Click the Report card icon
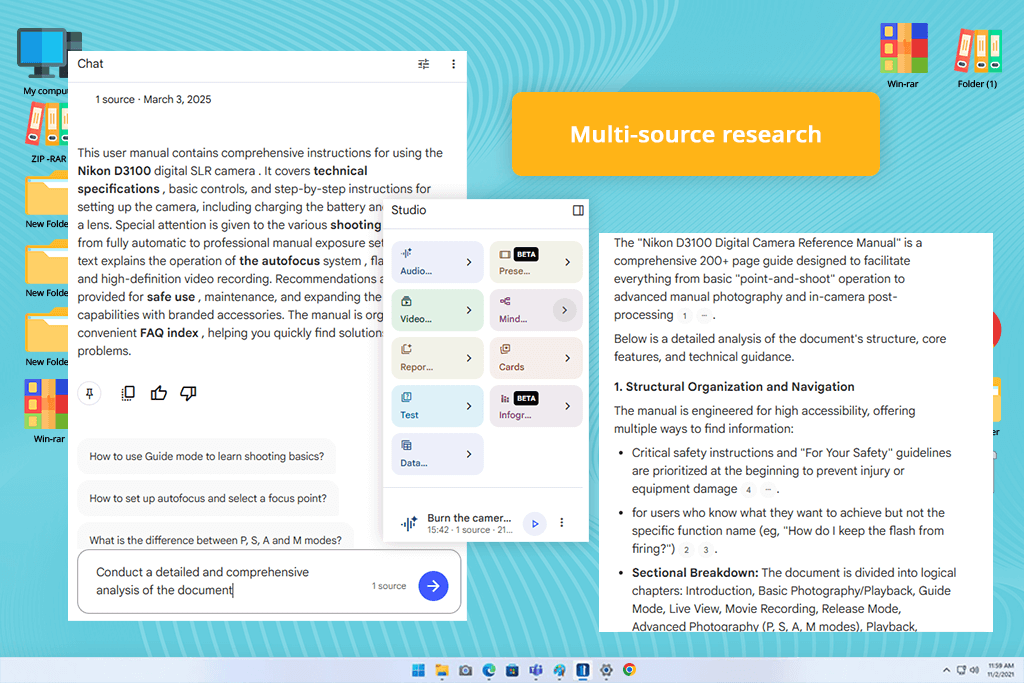 (x=406, y=349)
